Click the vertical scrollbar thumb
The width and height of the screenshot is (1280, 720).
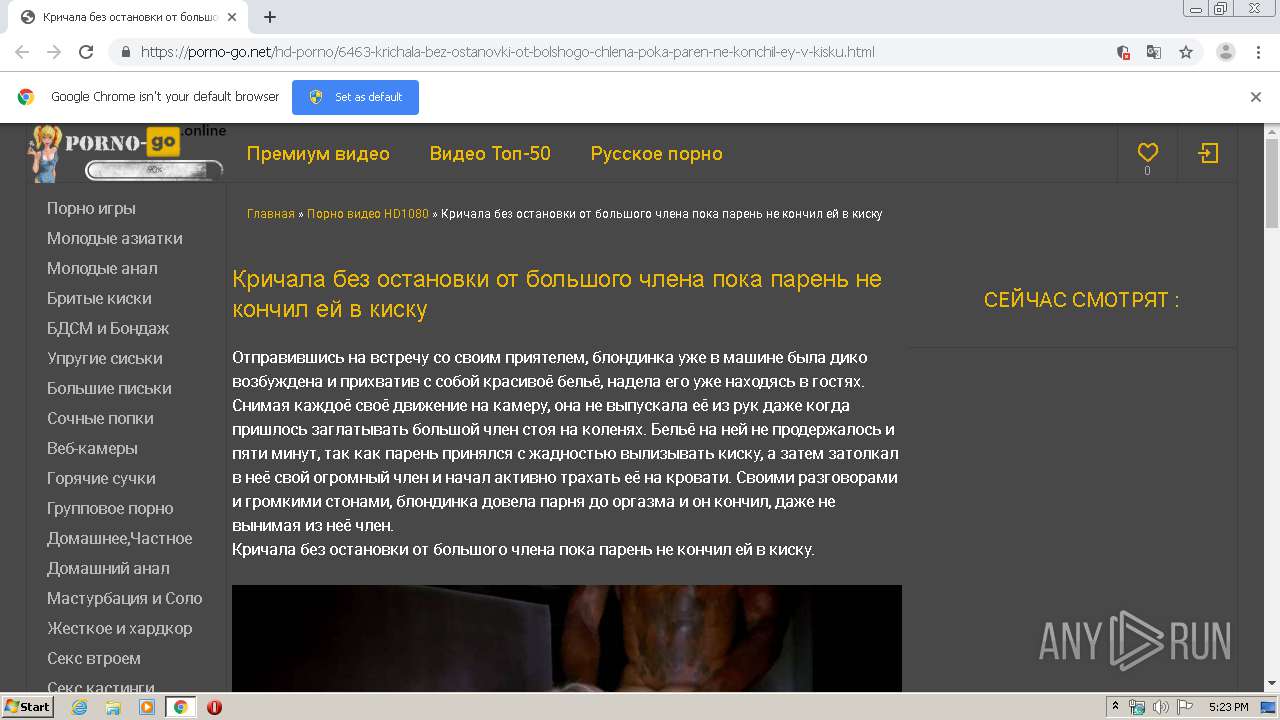[x=1272, y=185]
